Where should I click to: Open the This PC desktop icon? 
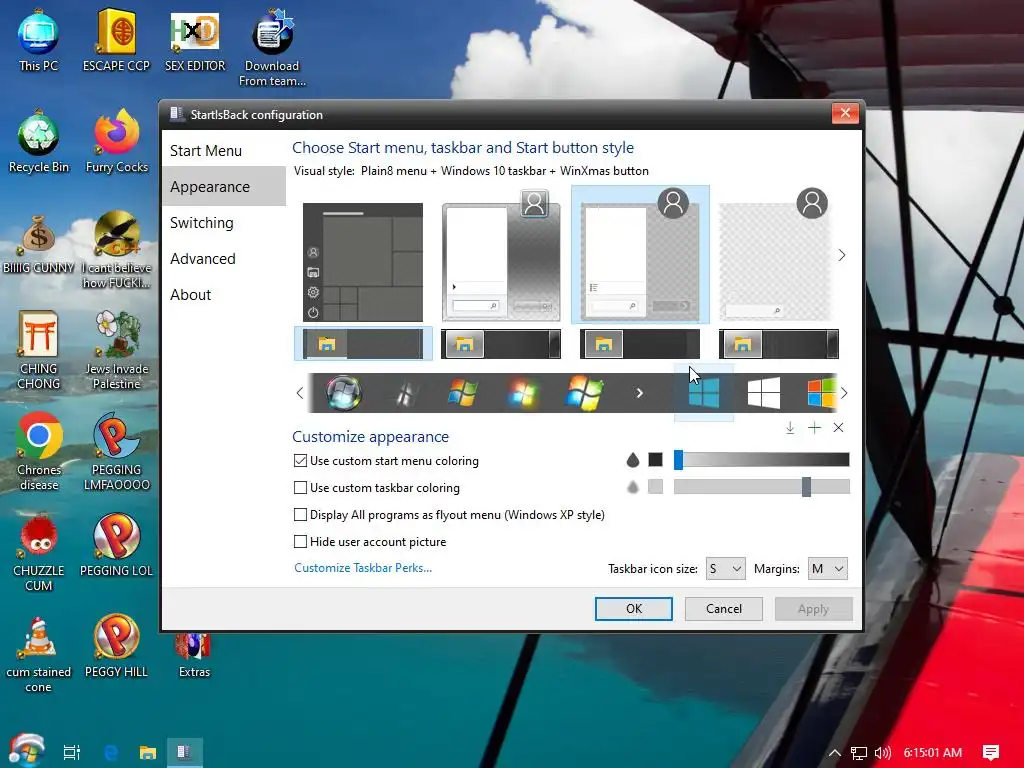click(x=38, y=40)
